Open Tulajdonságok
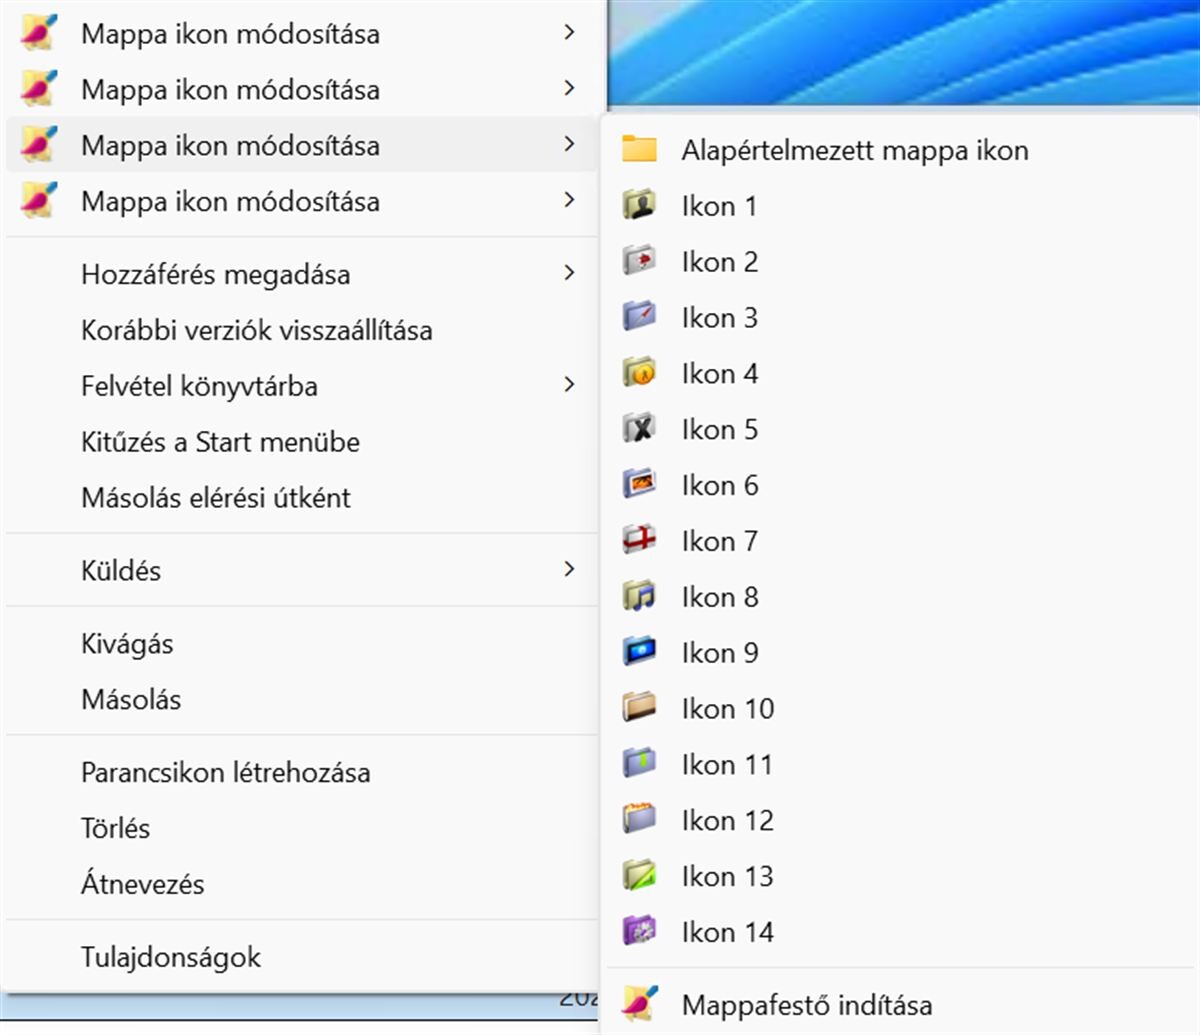Viewport: 1200px width, 1035px height. [x=171, y=956]
